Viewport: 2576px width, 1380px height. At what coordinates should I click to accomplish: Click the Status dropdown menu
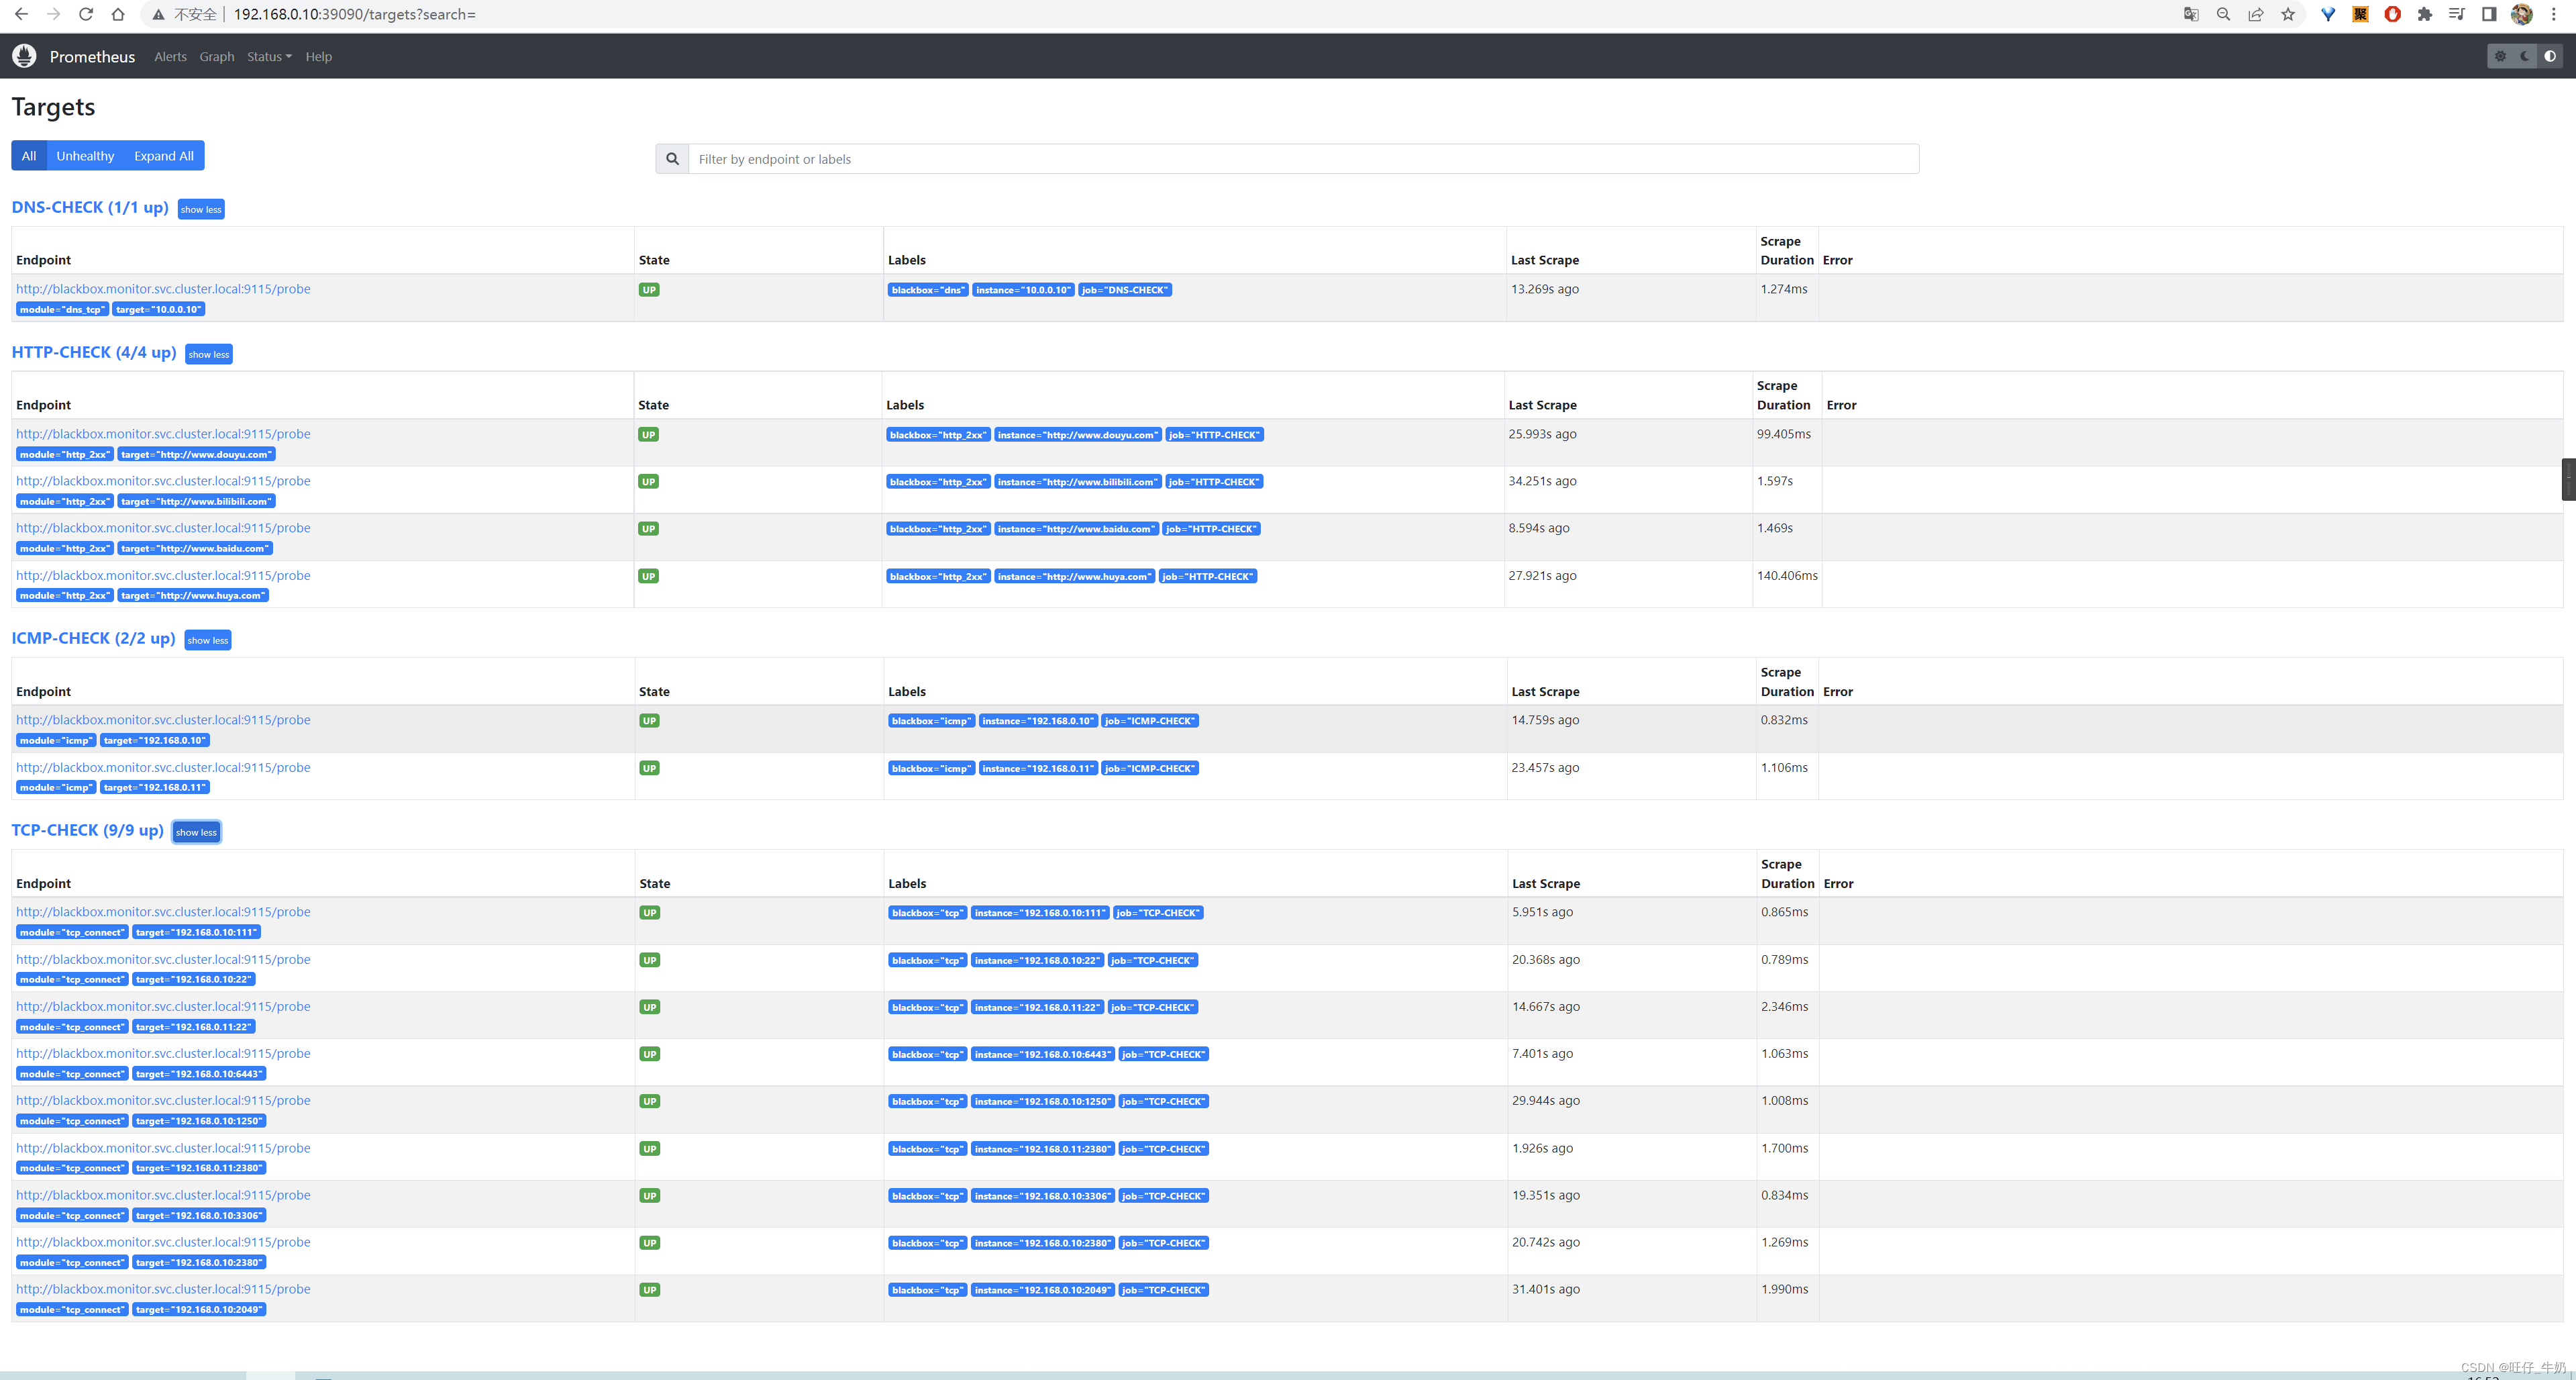pos(266,56)
